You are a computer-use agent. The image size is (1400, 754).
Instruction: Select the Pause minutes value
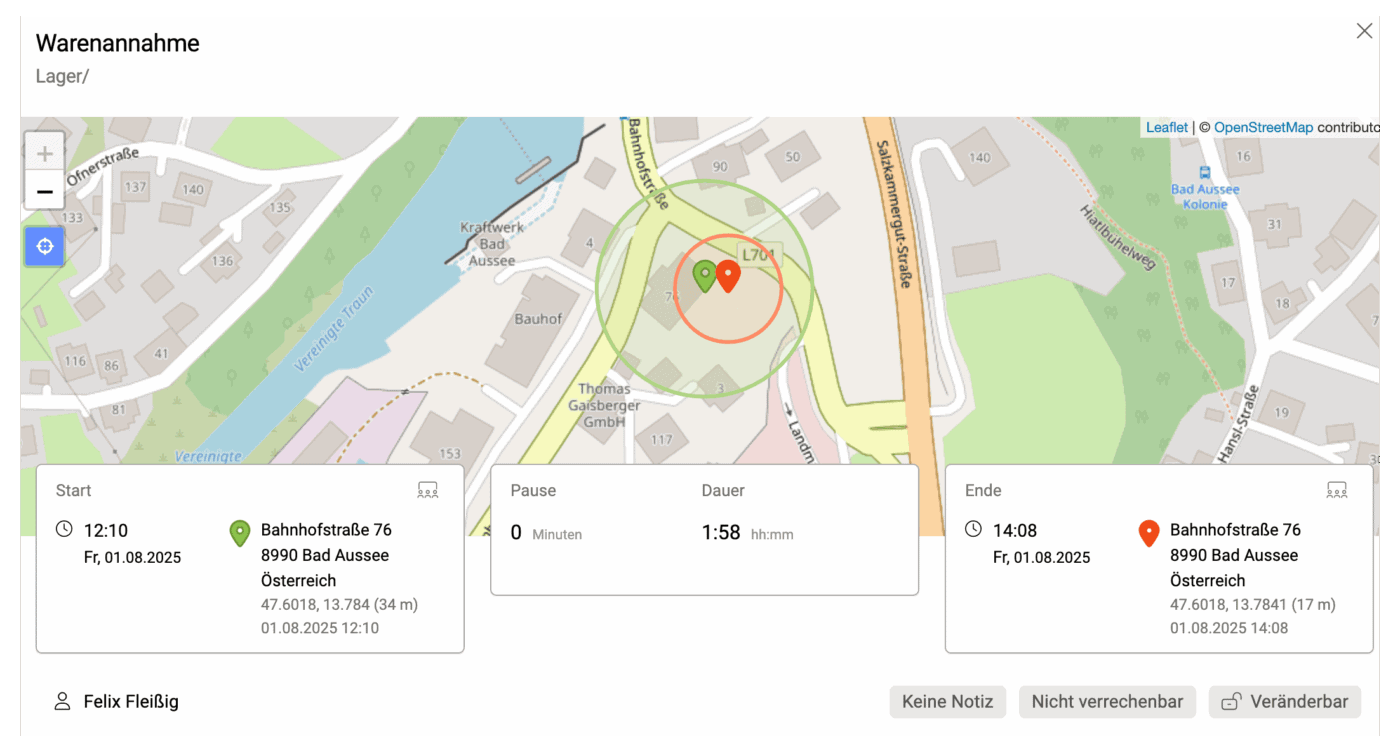click(516, 533)
